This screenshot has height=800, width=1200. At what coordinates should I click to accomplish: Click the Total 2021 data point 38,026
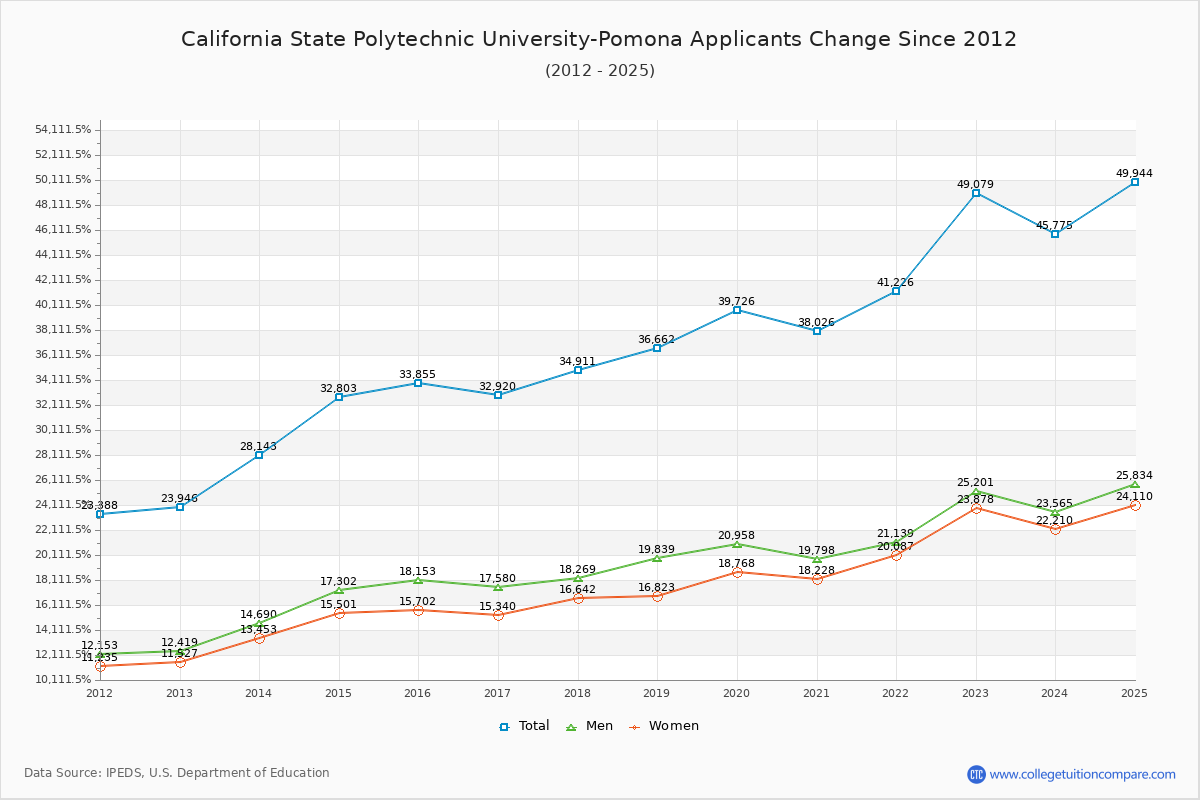coord(817,331)
